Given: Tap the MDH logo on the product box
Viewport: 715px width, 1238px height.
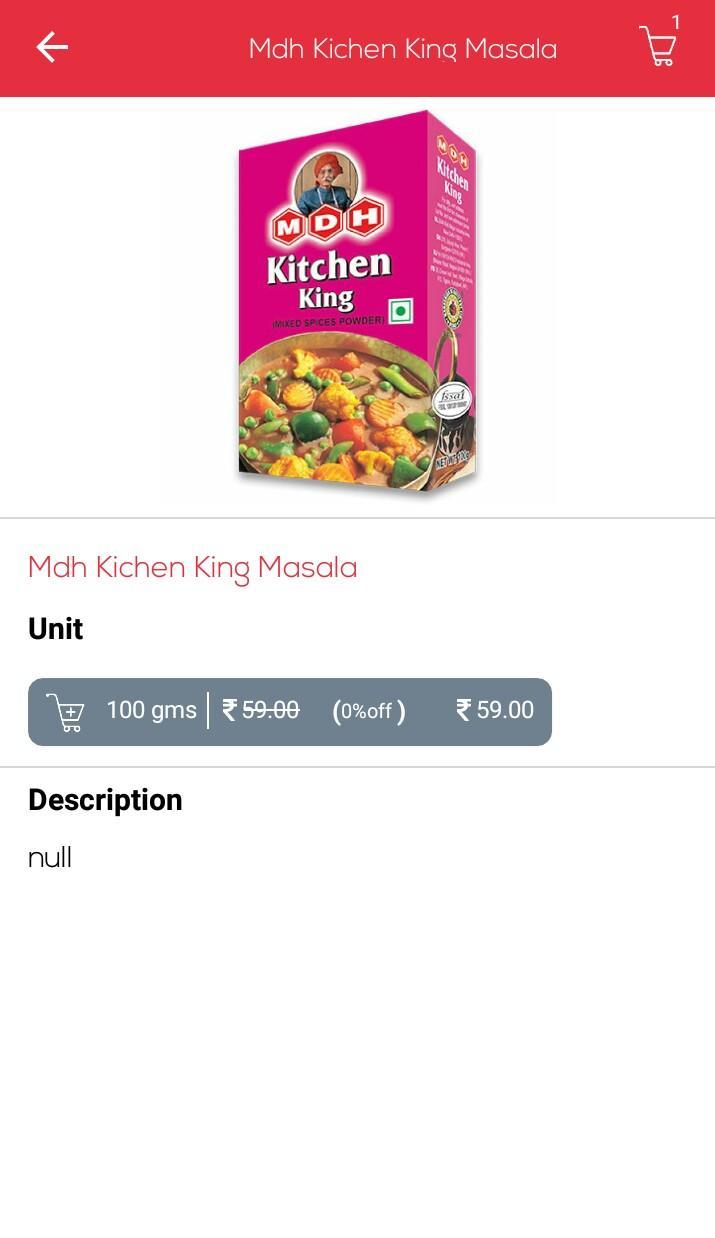Looking at the screenshot, I should coord(328,221).
